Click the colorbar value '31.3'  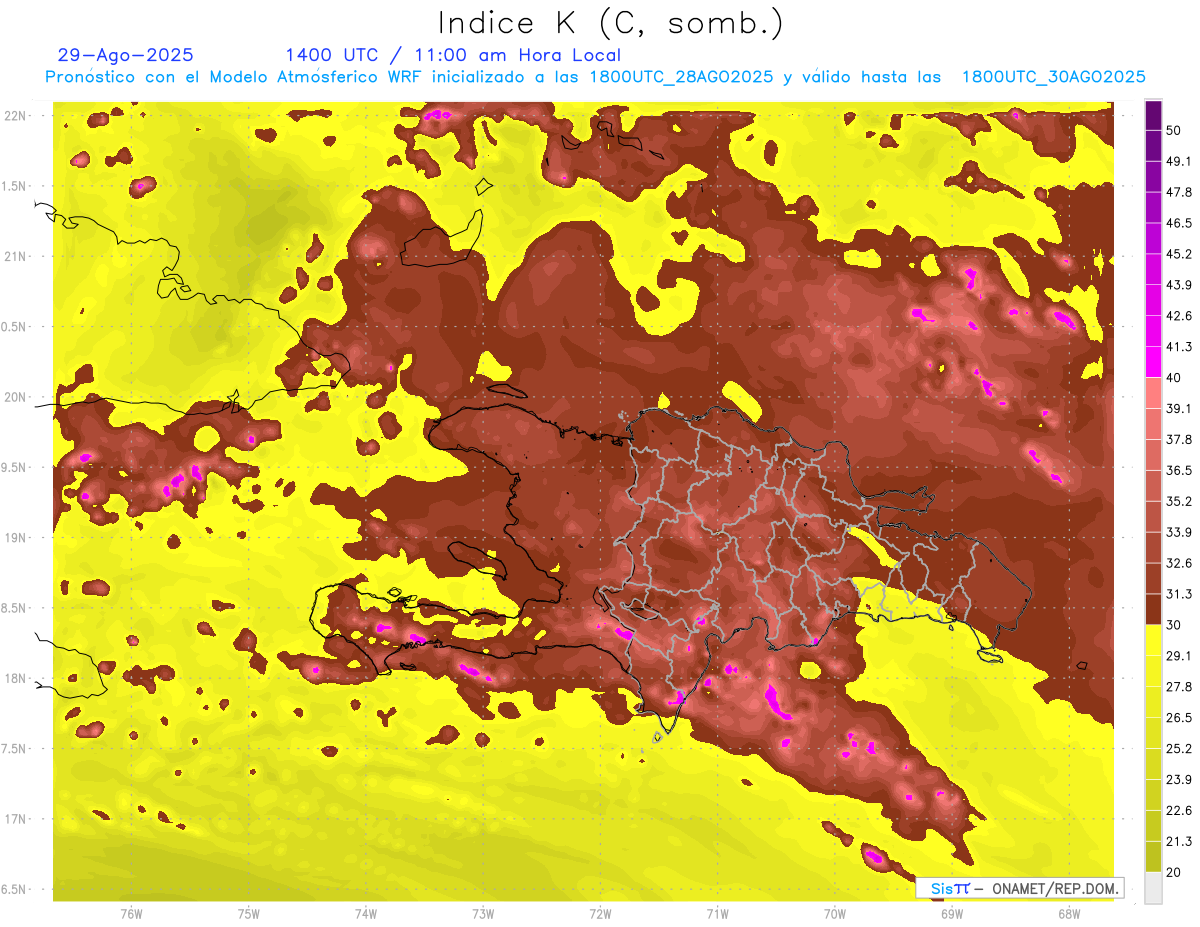click(1178, 594)
